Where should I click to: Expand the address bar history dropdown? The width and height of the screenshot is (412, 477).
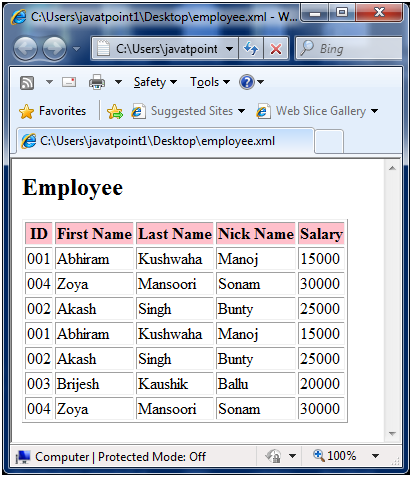click(x=229, y=49)
